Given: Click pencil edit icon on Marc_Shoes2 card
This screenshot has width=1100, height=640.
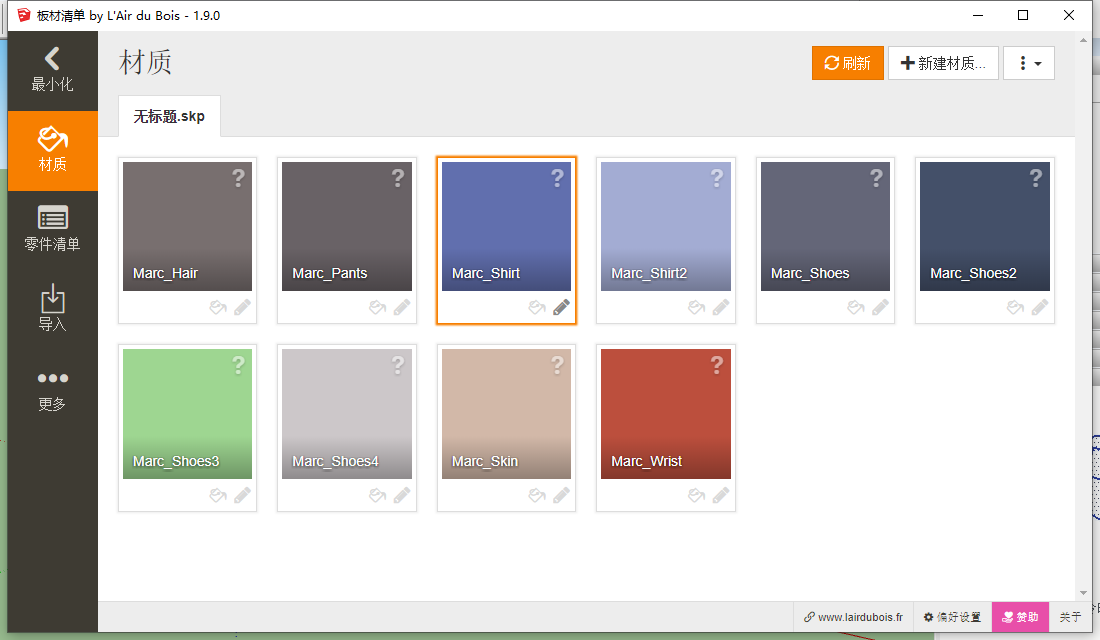Looking at the screenshot, I should point(1040,307).
